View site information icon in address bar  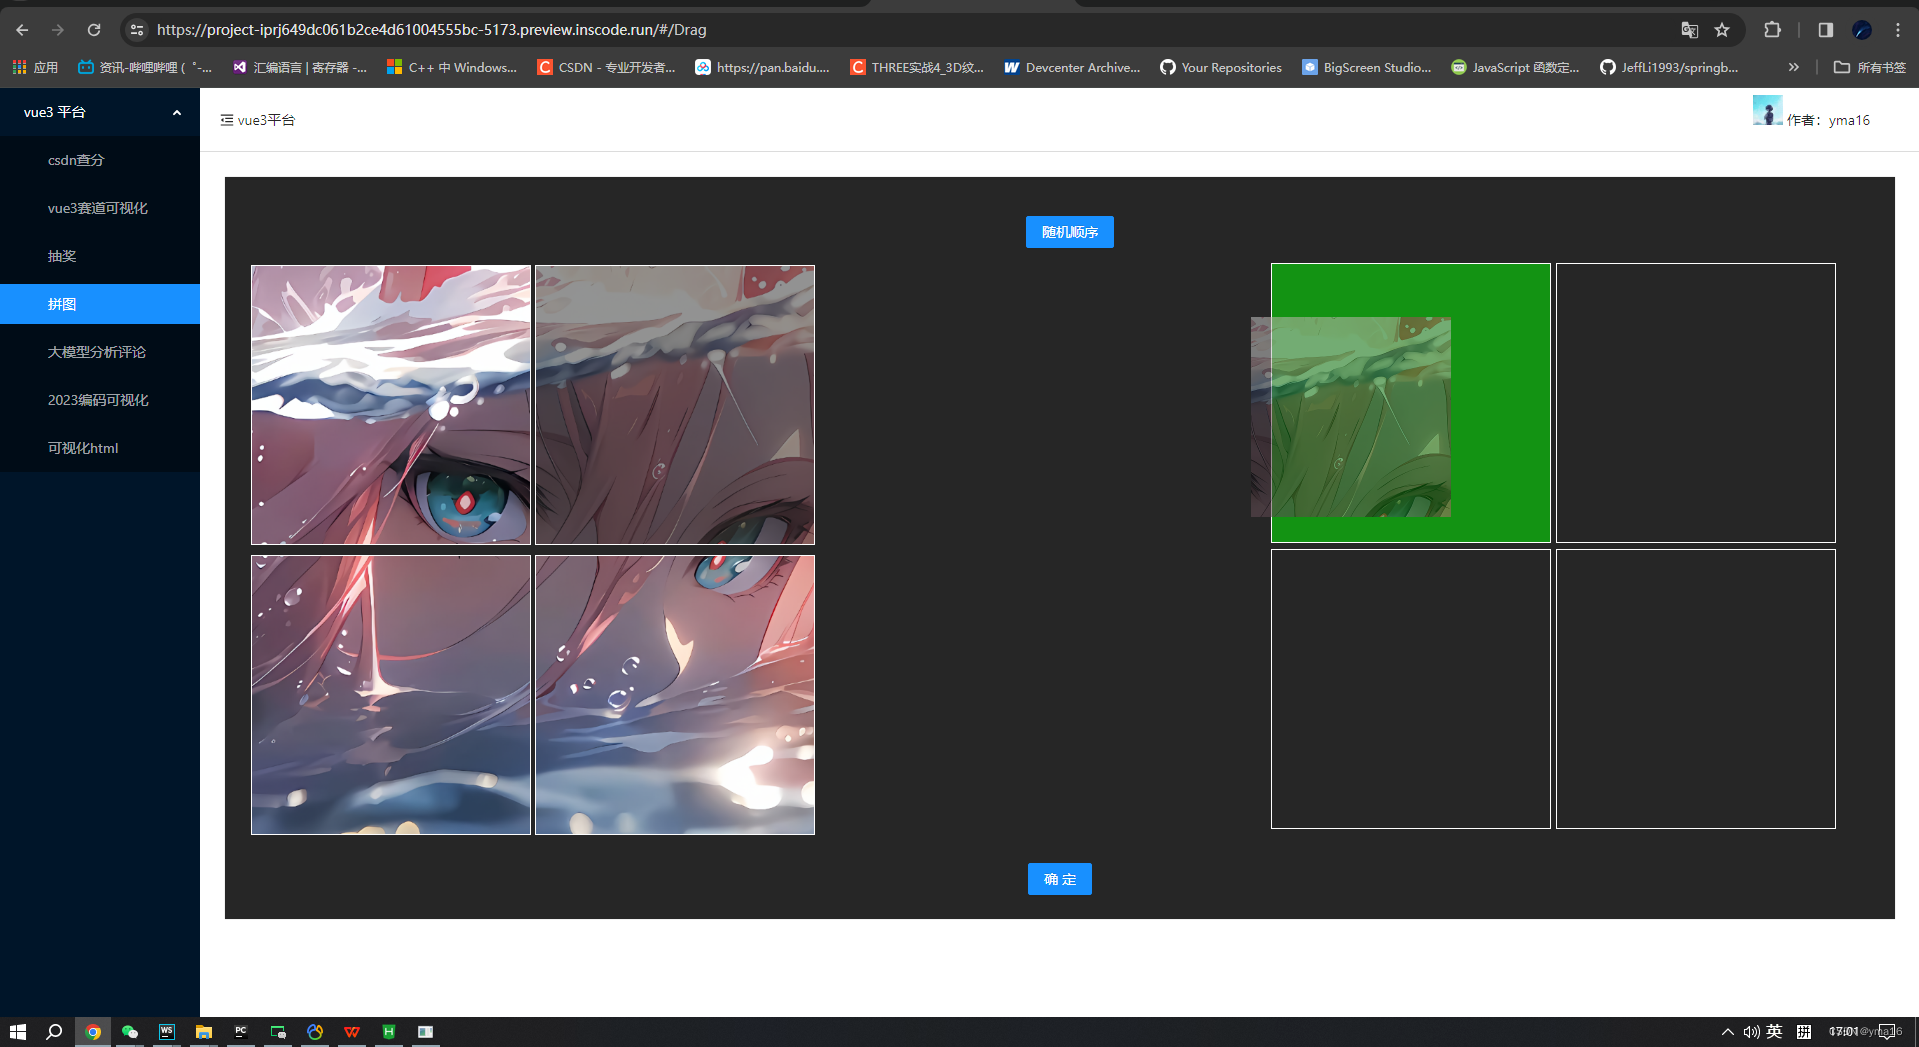137,30
